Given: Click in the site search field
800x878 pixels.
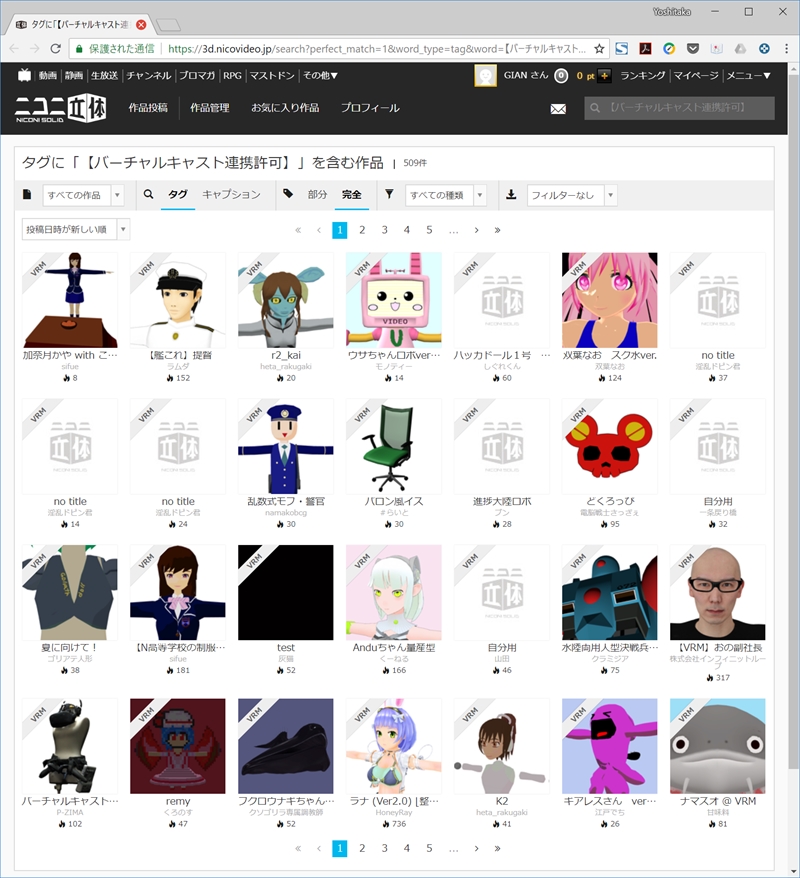Looking at the screenshot, I should point(680,108).
